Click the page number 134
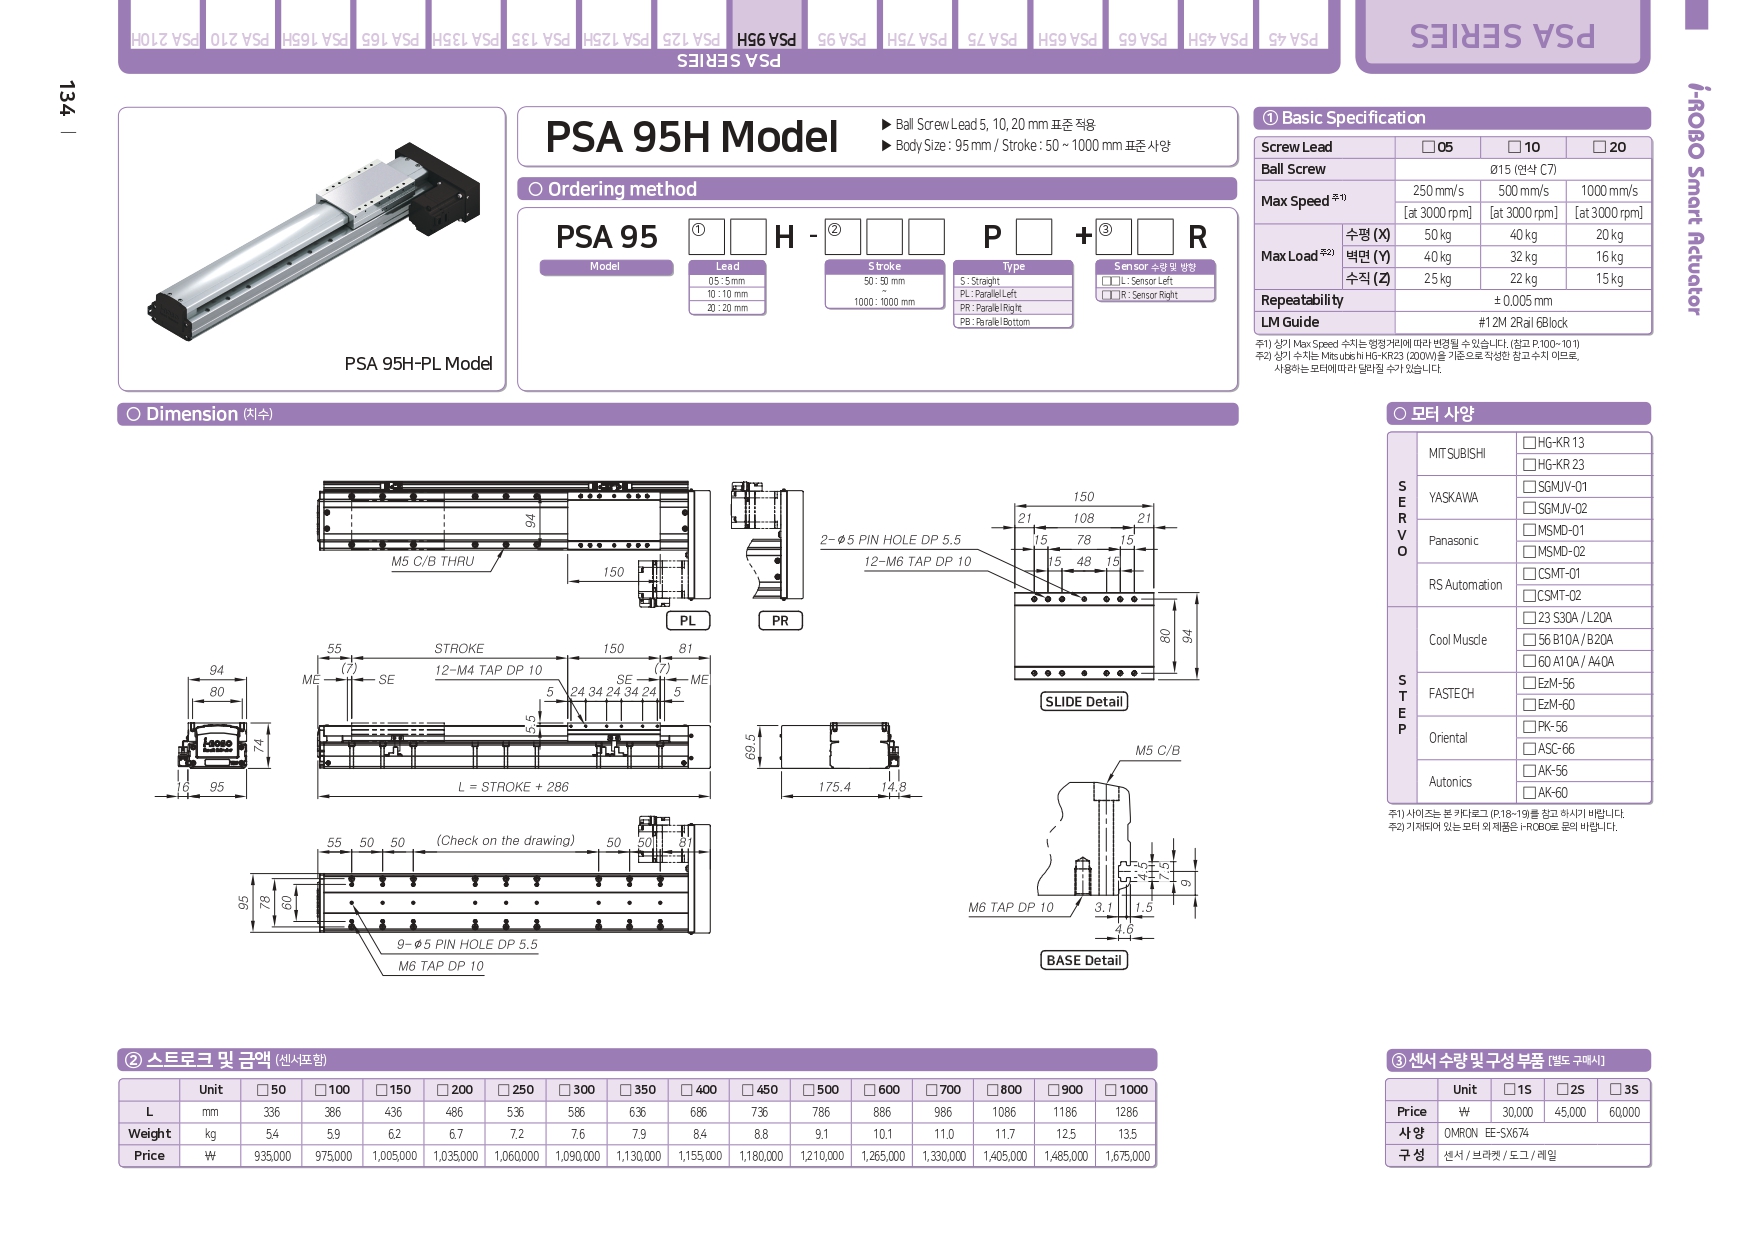1754x1241 pixels. coord(66,98)
